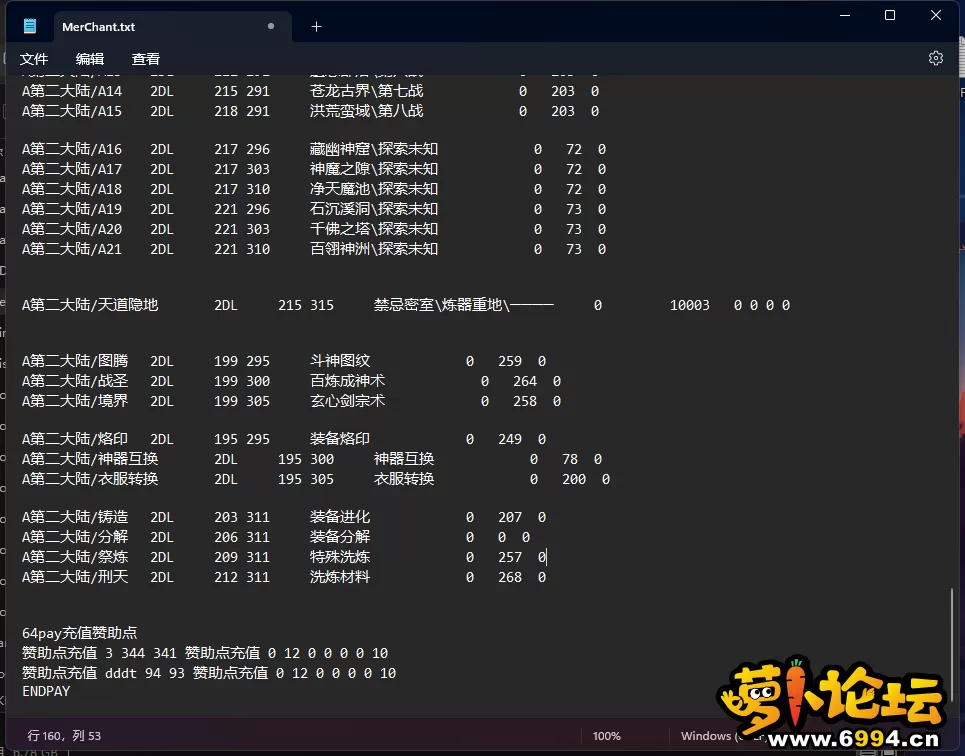Click text 净天魔池\探索未知
965x756 pixels.
pos(374,189)
